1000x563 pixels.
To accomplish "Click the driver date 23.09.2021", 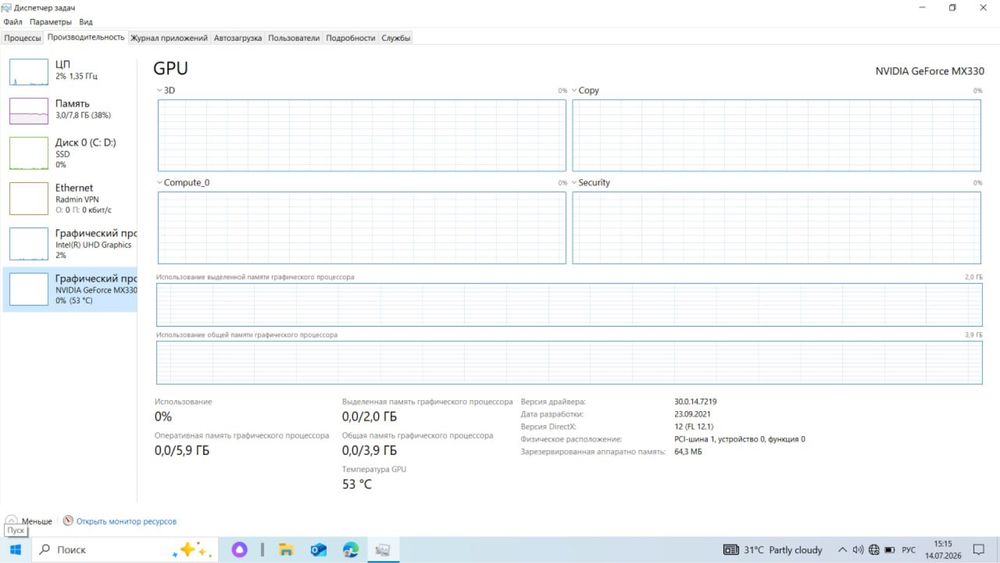I will point(692,414).
